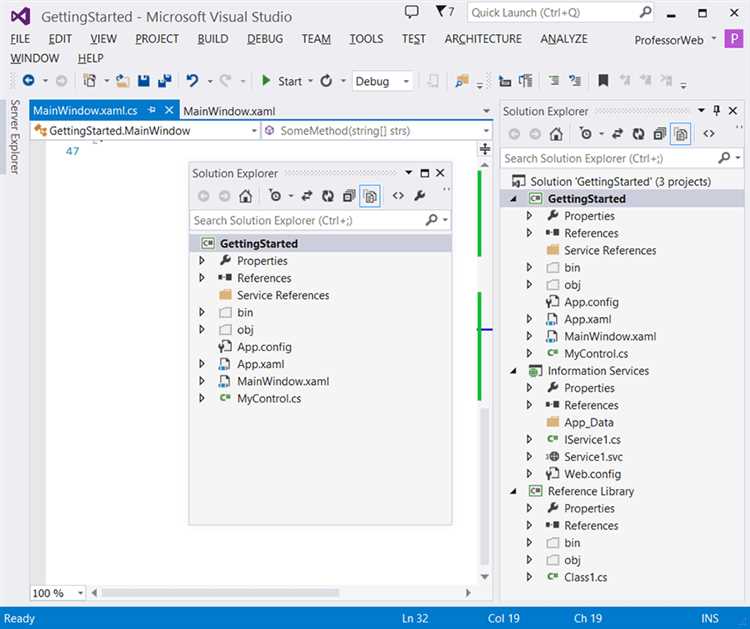
Task: Click the ProfessorWeb account name
Action: click(669, 40)
